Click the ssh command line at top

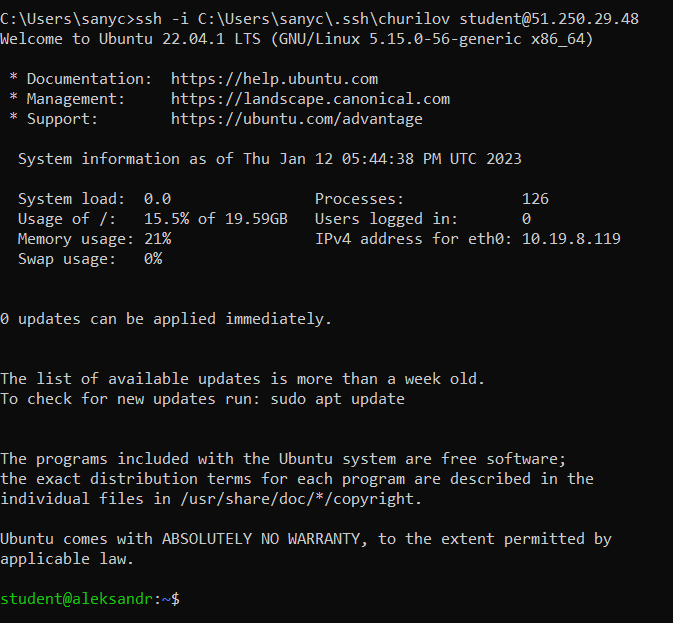319,19
